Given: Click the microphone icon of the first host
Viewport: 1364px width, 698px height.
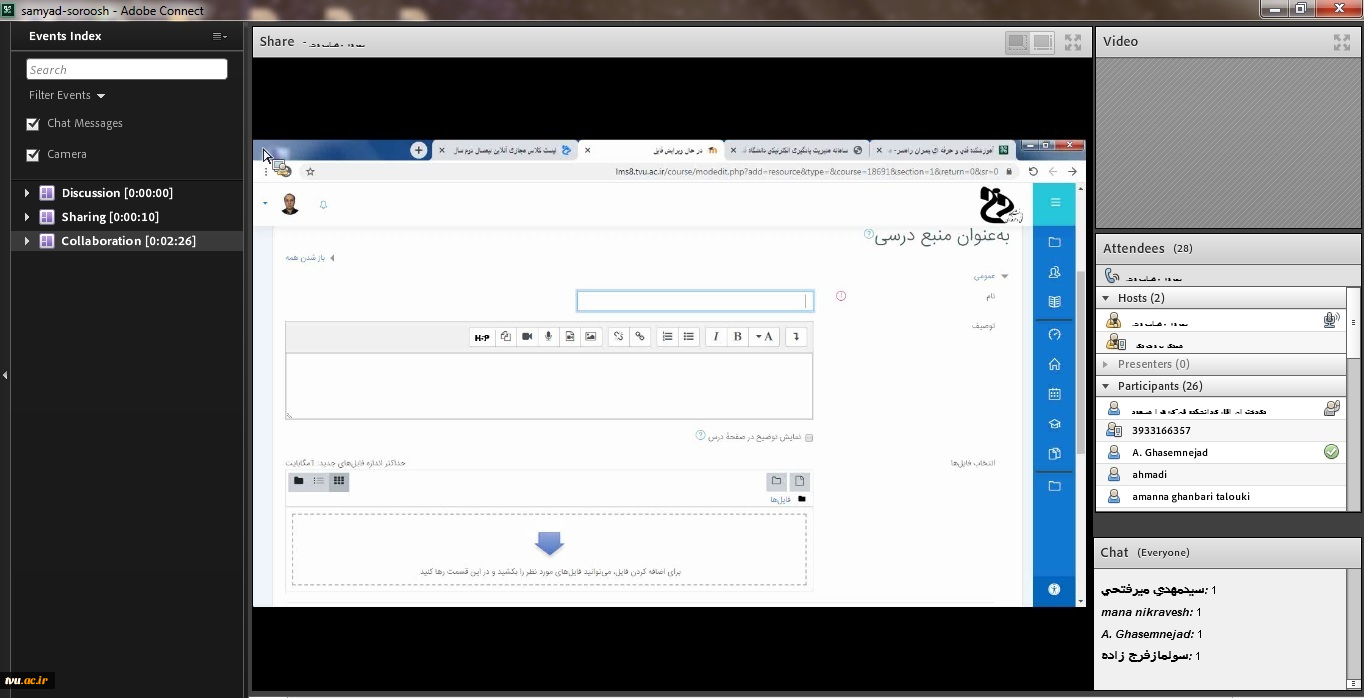Looking at the screenshot, I should (1330, 320).
